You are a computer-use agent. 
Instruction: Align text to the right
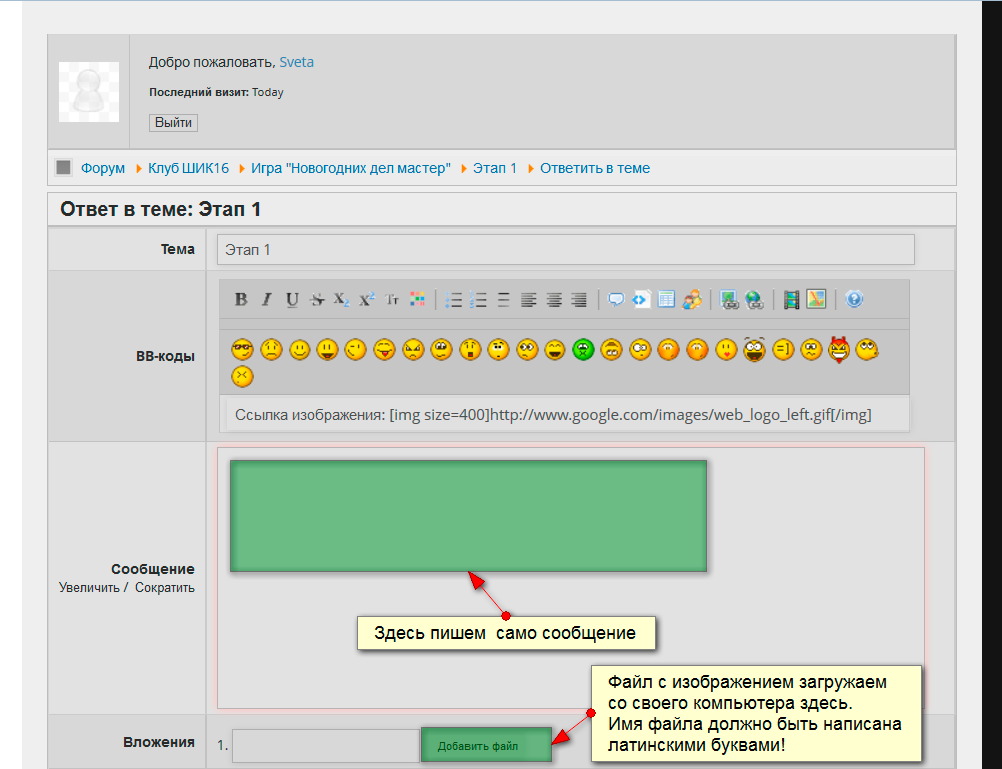tap(579, 300)
